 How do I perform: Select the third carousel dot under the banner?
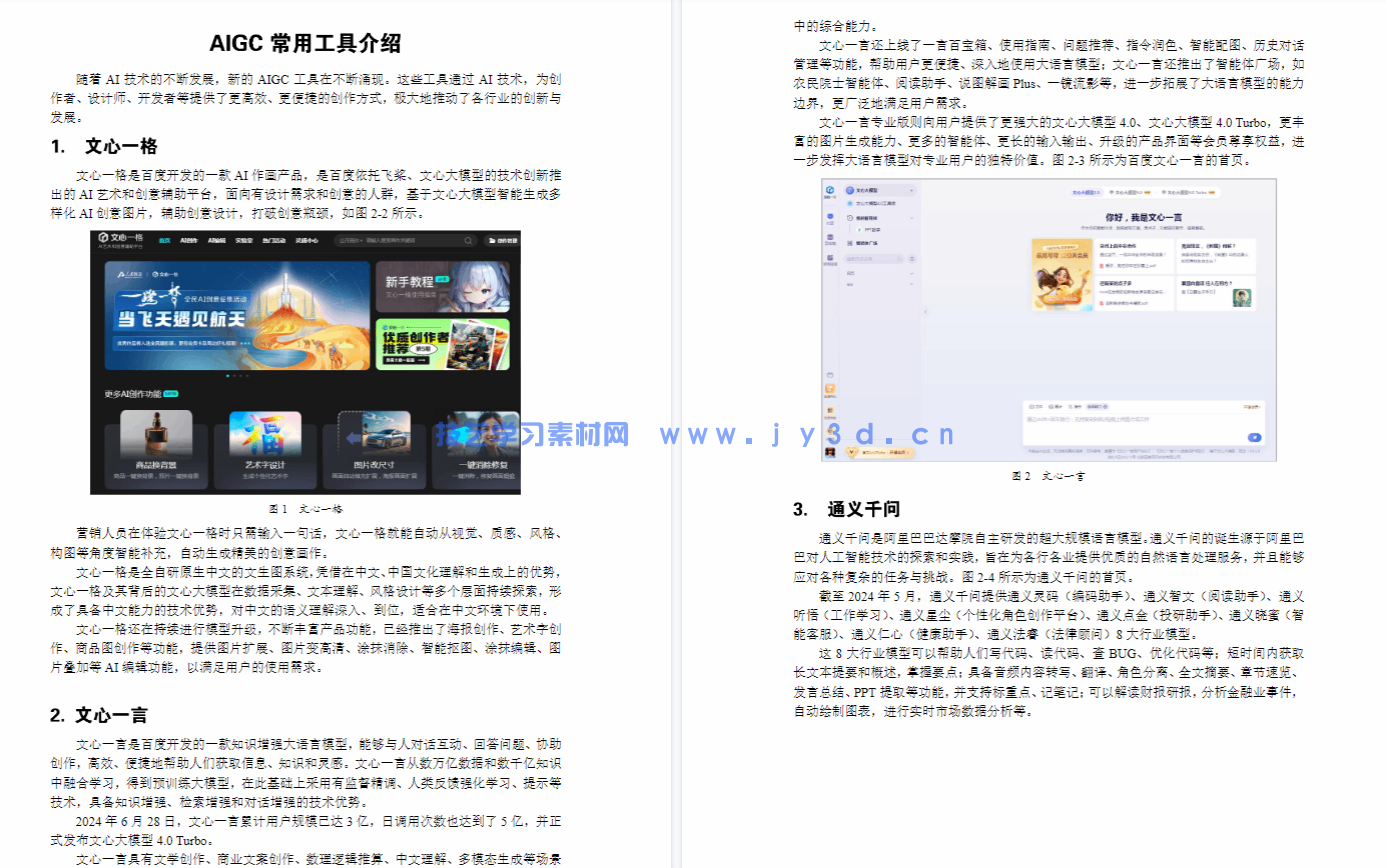[x=240, y=375]
